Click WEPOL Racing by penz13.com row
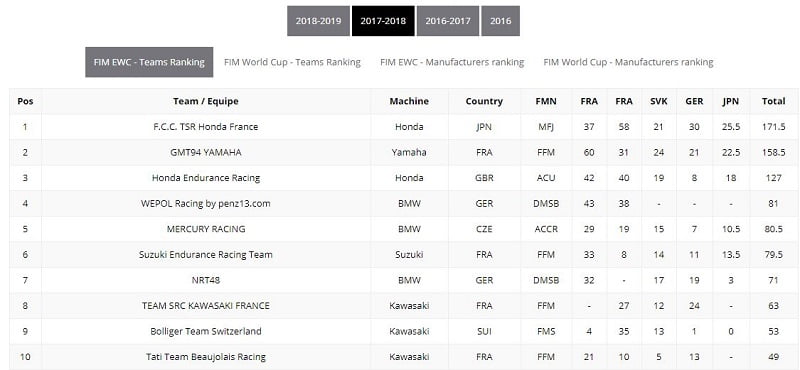Screen dimensions: 800x370 tap(404, 203)
